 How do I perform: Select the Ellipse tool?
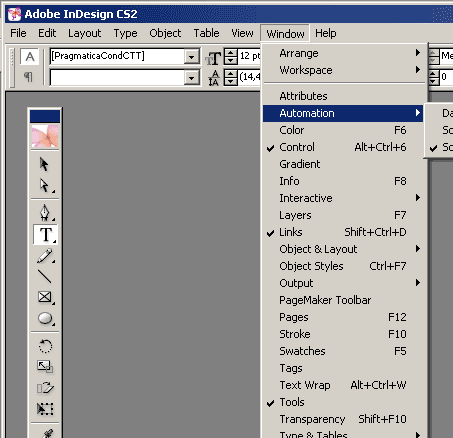45,318
